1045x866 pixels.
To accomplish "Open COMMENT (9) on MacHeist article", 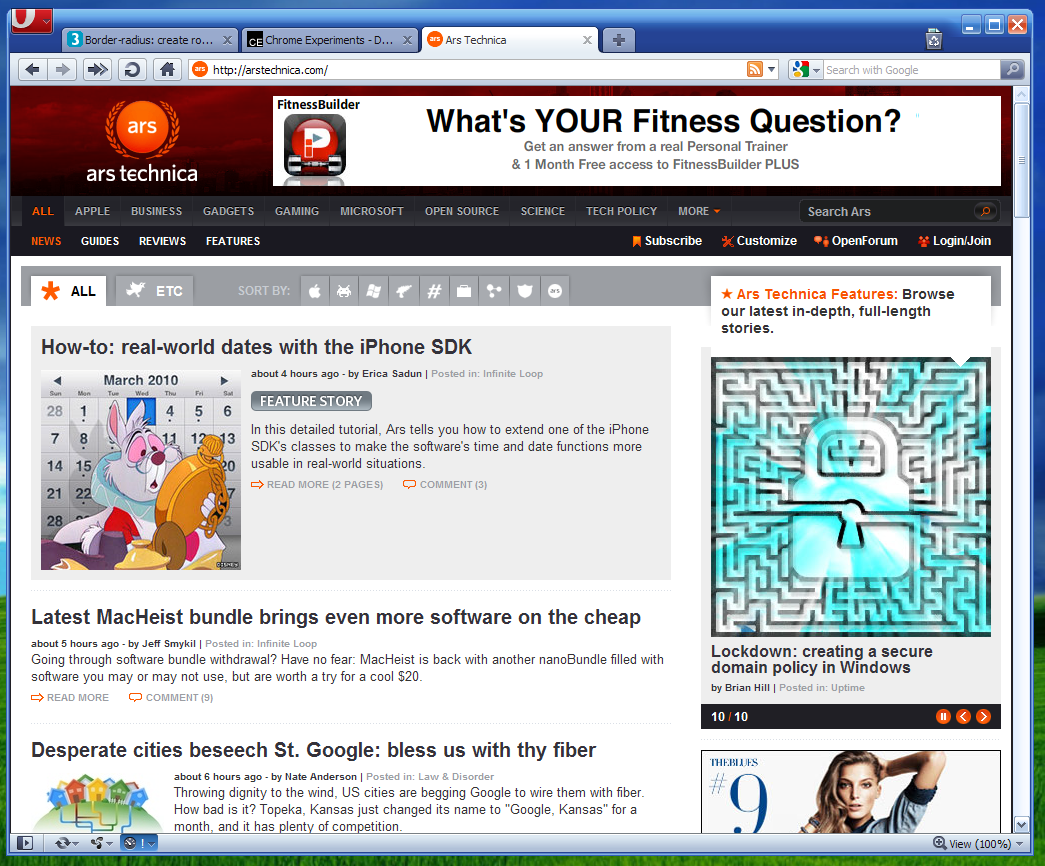I will click(171, 697).
